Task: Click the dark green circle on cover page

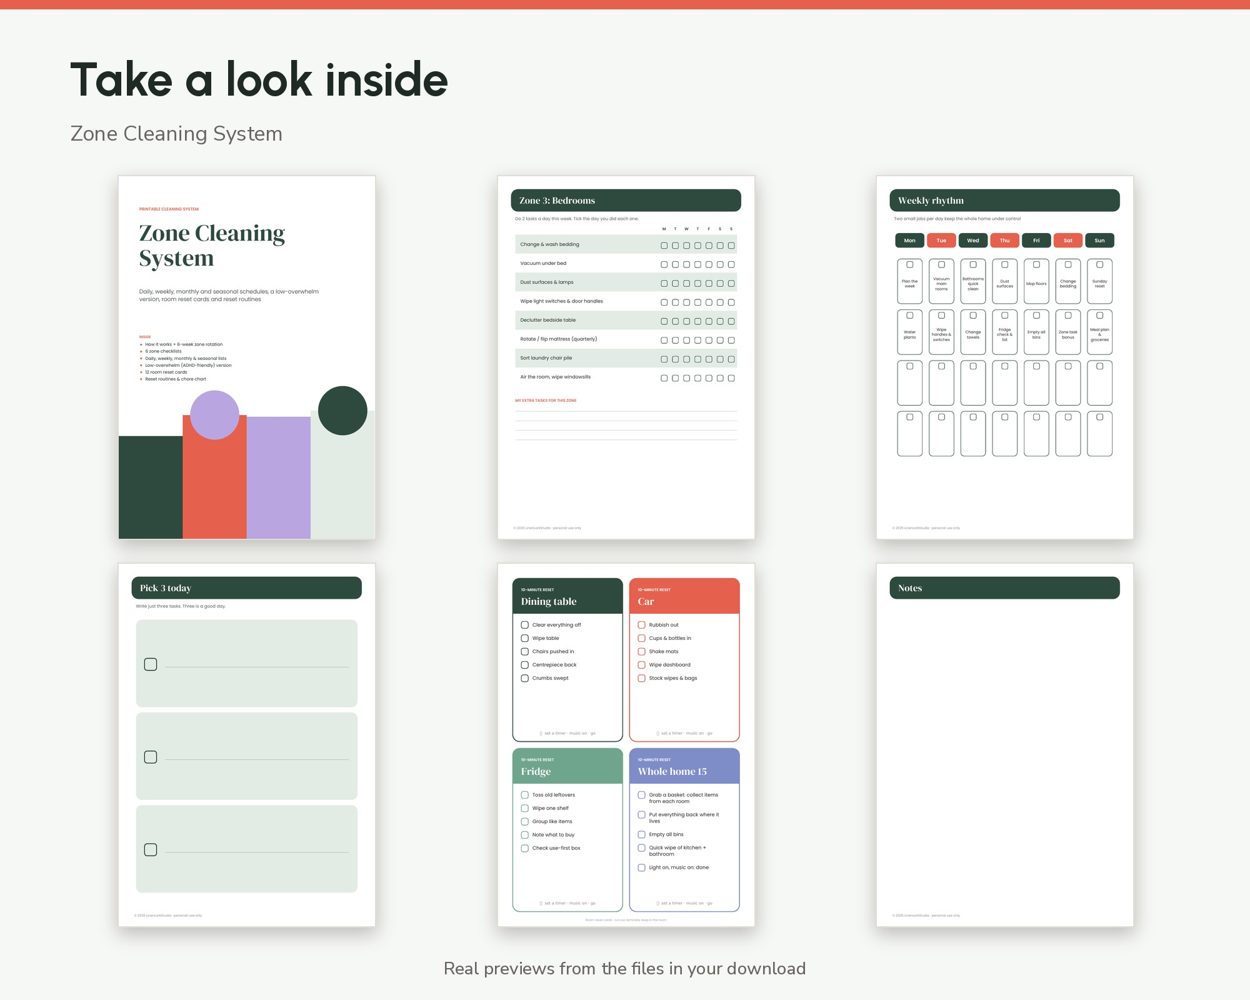Action: click(x=343, y=410)
